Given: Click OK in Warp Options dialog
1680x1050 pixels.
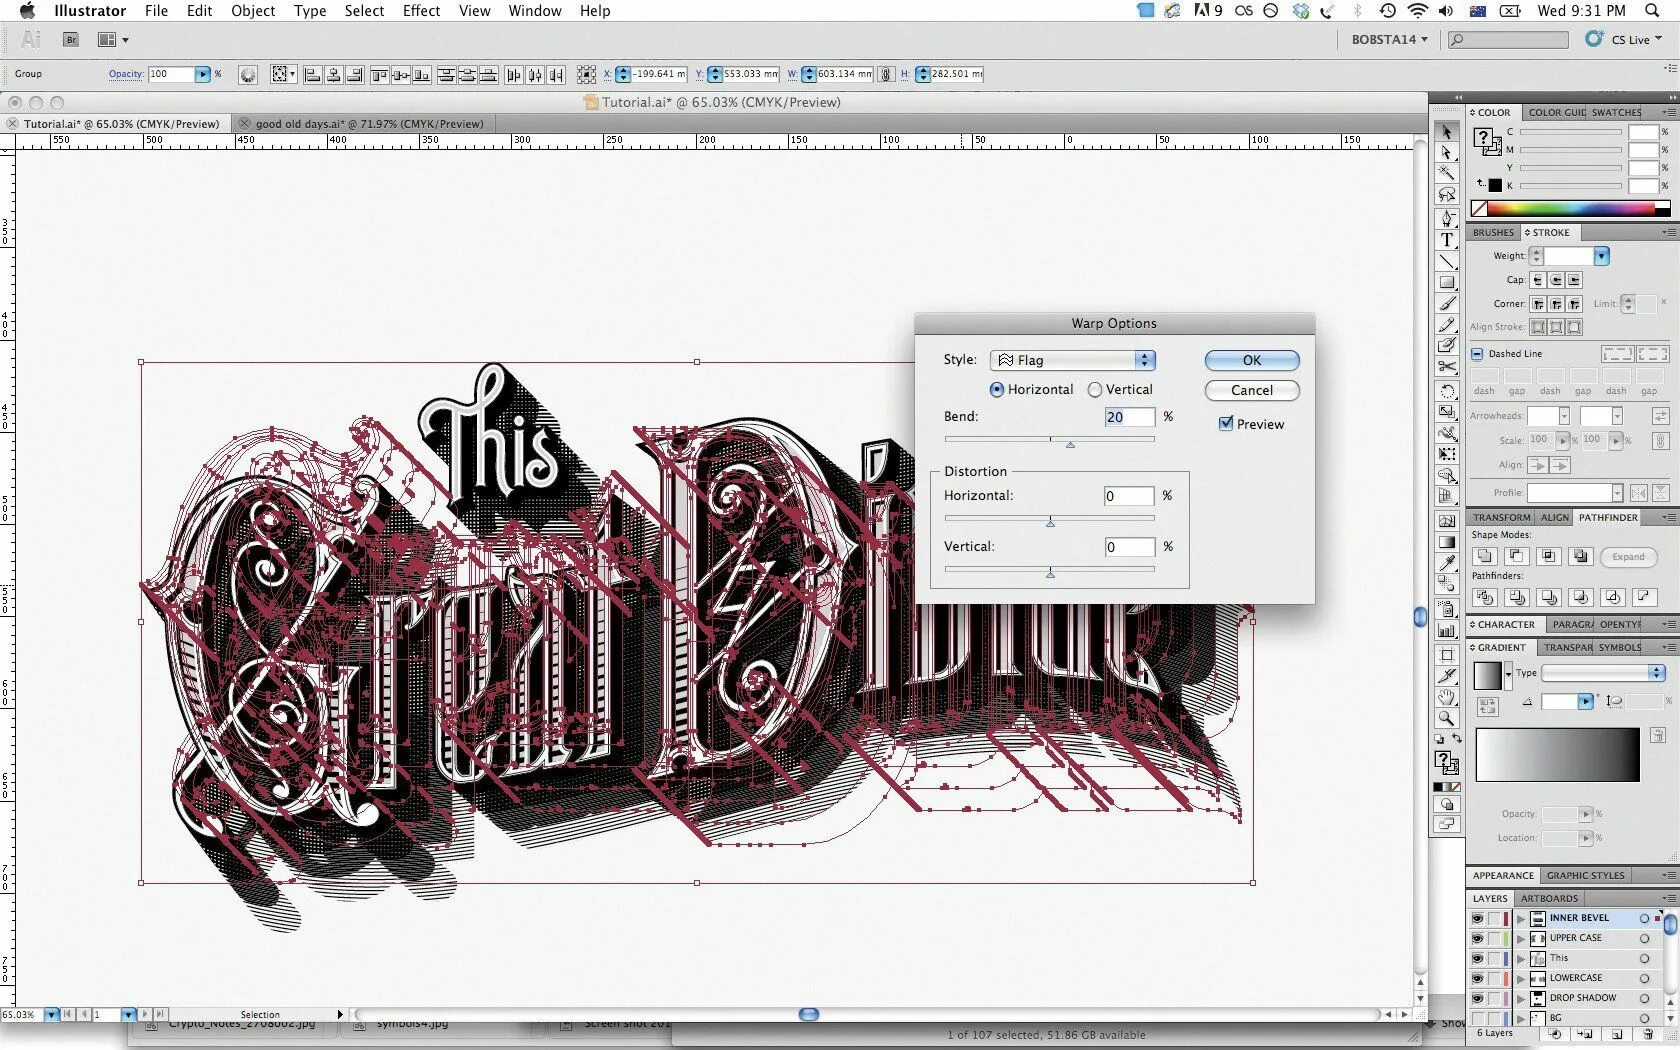Looking at the screenshot, I should 1252,360.
